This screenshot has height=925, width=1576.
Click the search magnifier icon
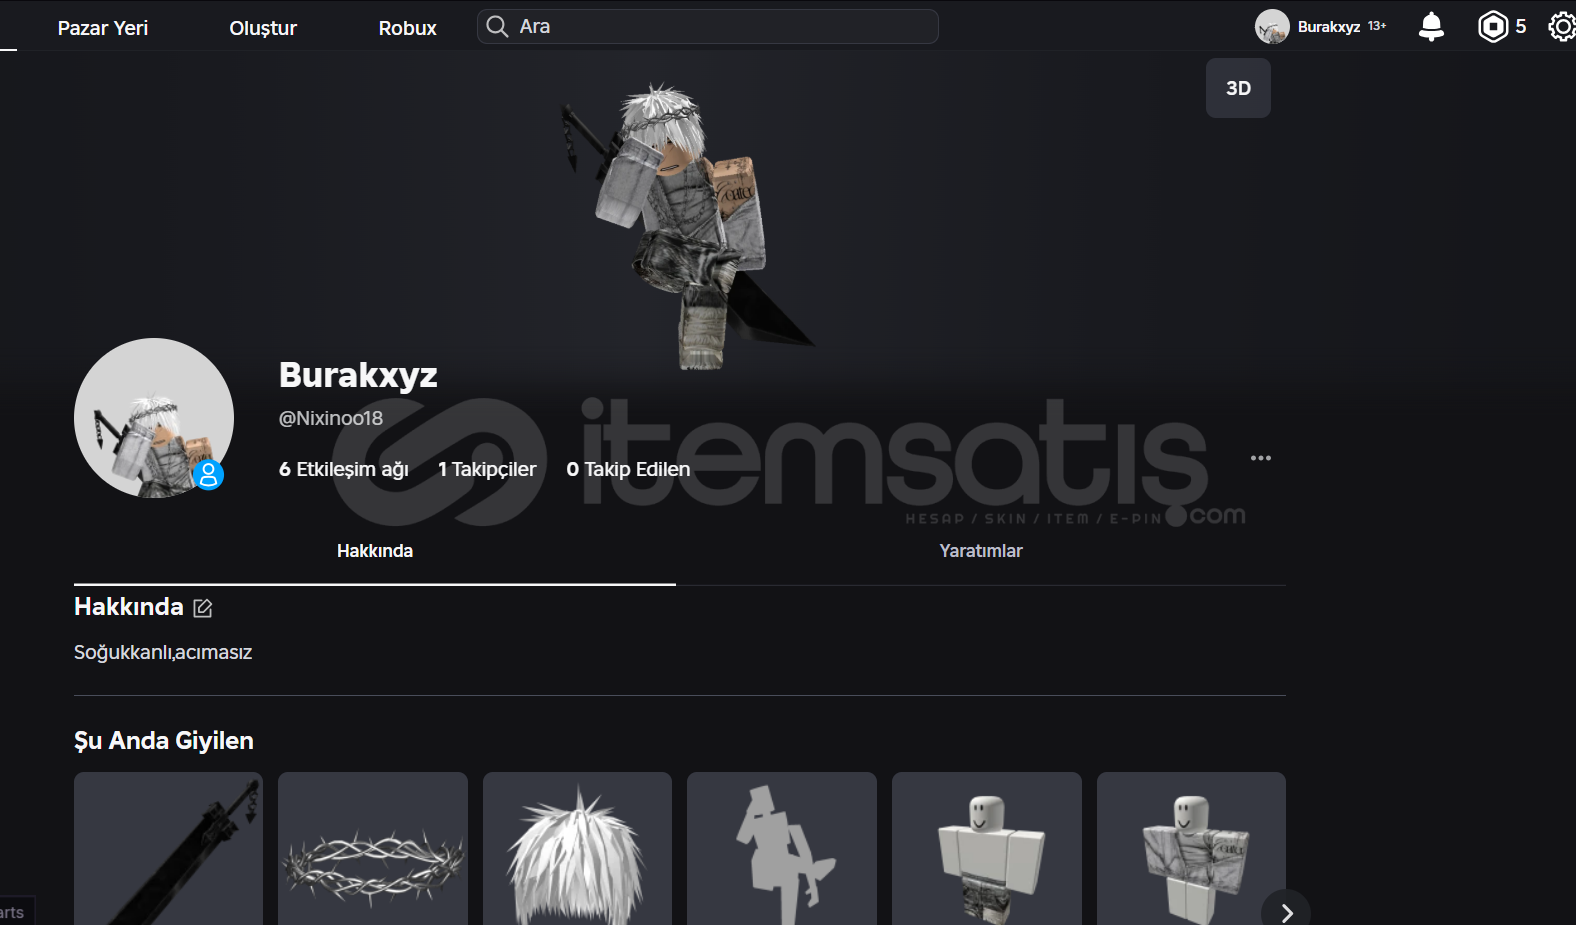click(x=497, y=27)
